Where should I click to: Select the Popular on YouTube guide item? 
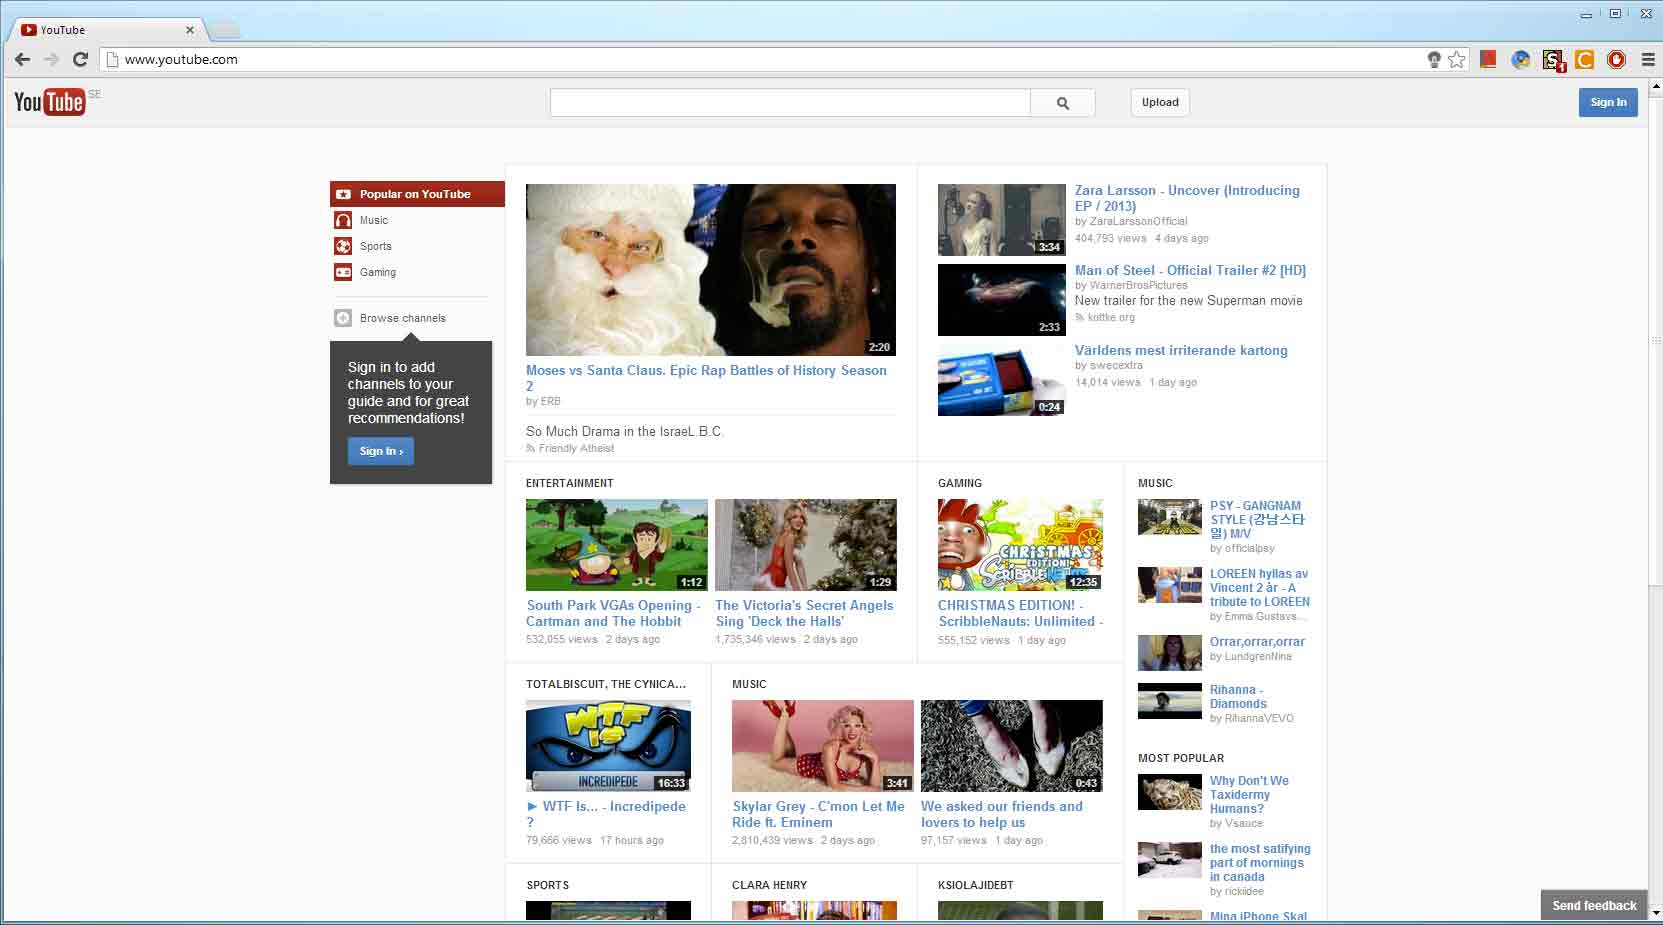pos(417,194)
